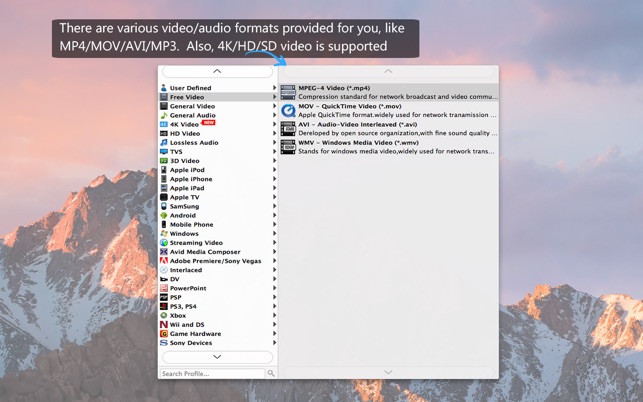This screenshot has height=402, width=643.
Task: Select MOV - QuickTime Video format
Action: pyautogui.click(x=389, y=111)
